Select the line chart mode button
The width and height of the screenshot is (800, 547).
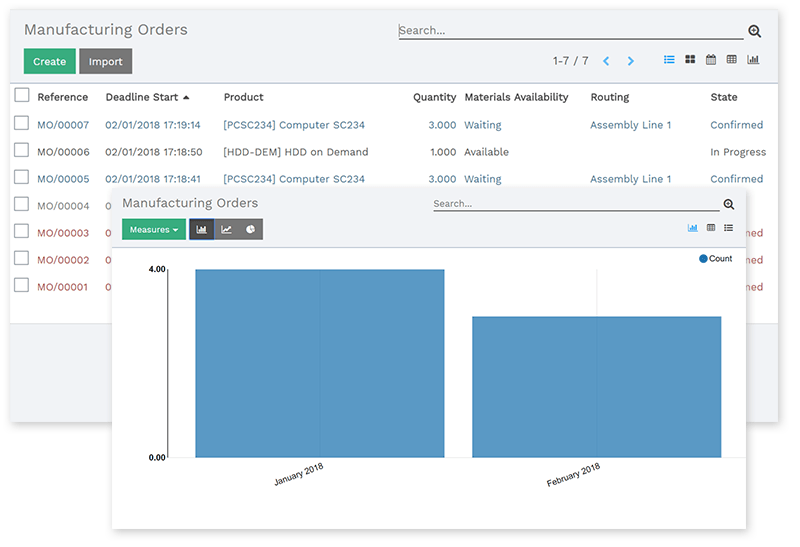(x=226, y=229)
